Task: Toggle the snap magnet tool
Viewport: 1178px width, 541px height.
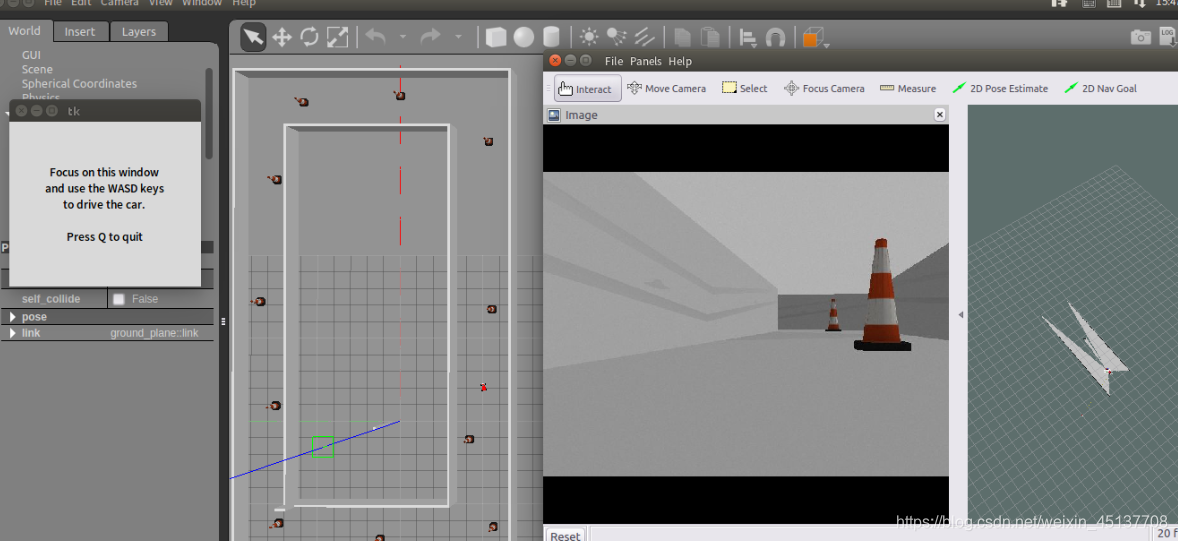Action: [x=775, y=38]
